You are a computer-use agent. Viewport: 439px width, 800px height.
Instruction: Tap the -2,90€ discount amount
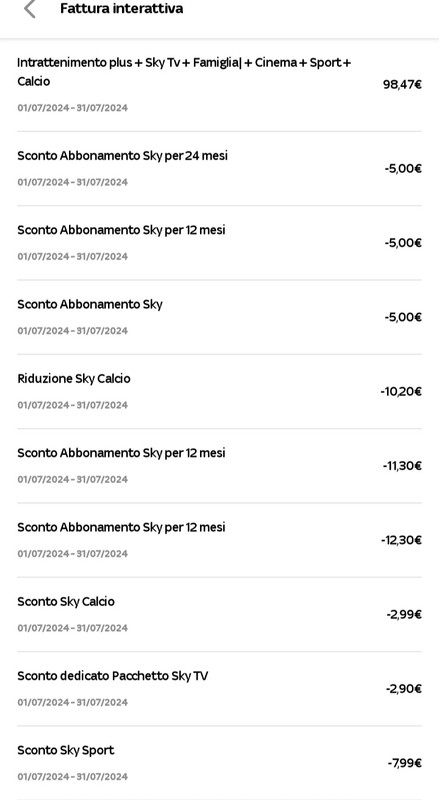[x=404, y=689]
